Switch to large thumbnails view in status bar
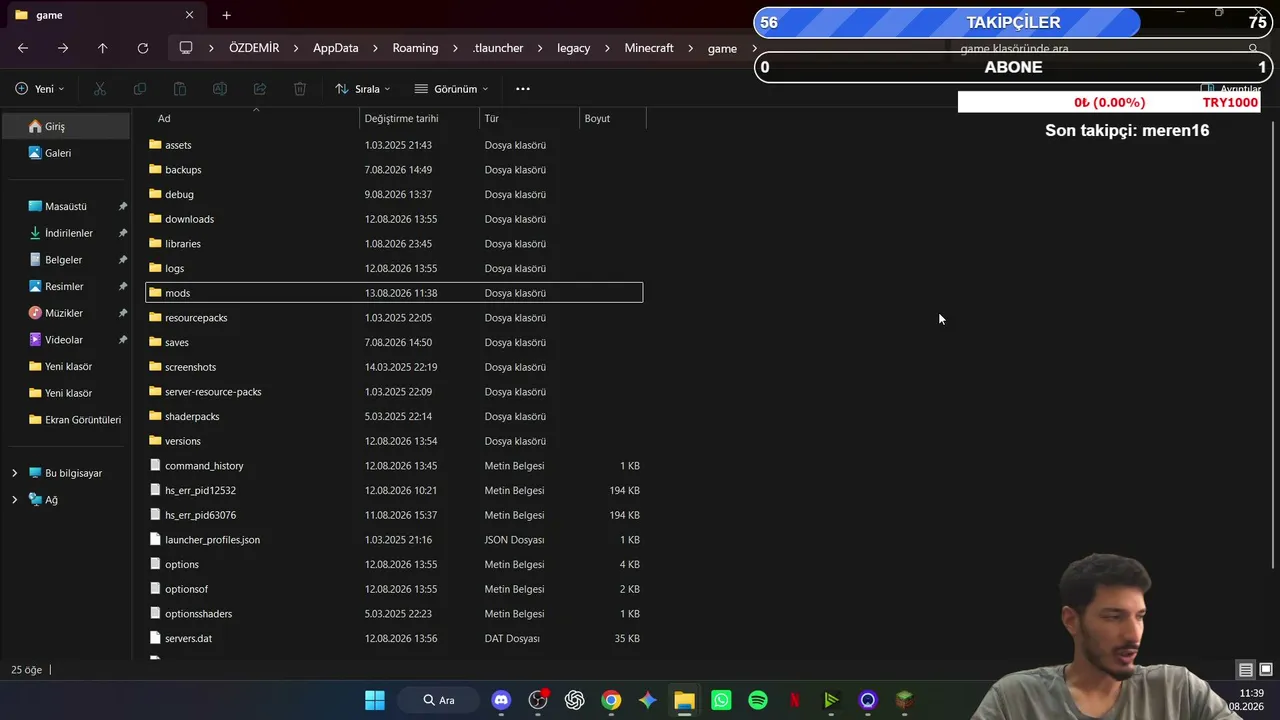This screenshot has width=1280, height=720. 1266,670
